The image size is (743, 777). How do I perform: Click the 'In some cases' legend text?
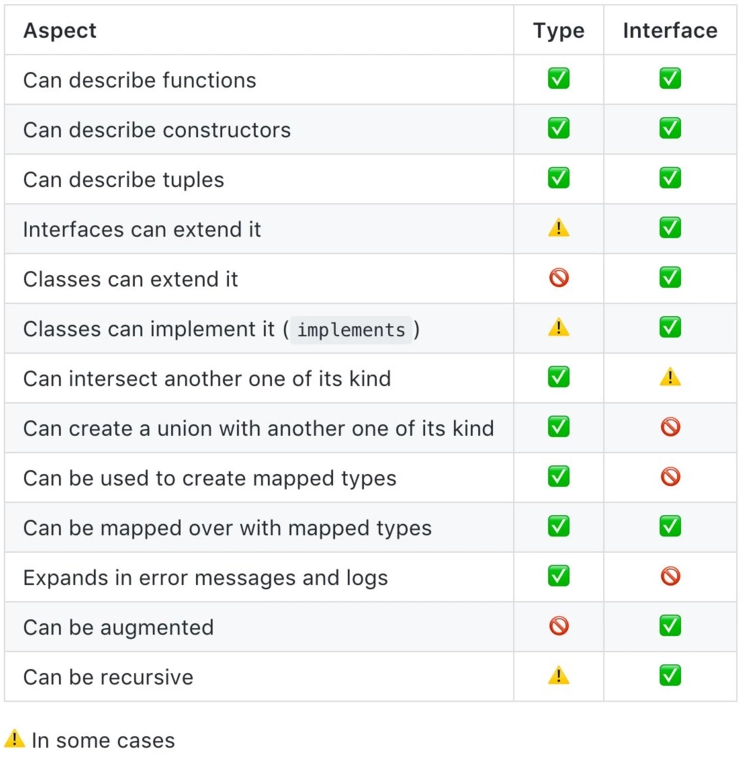[103, 741]
